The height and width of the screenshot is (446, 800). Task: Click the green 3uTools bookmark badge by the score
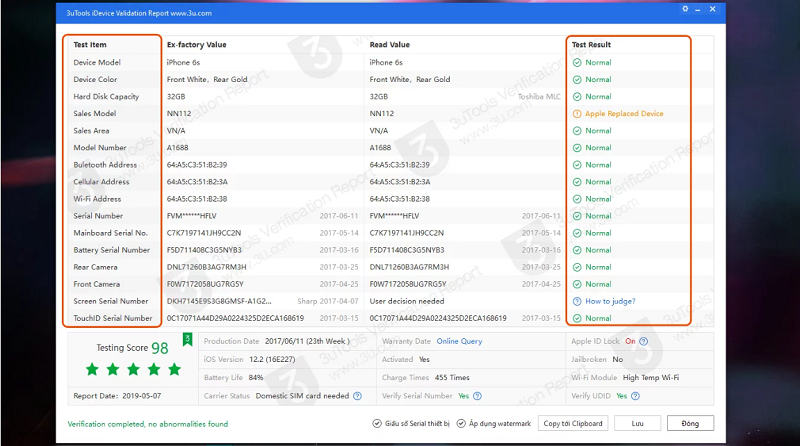click(x=187, y=339)
